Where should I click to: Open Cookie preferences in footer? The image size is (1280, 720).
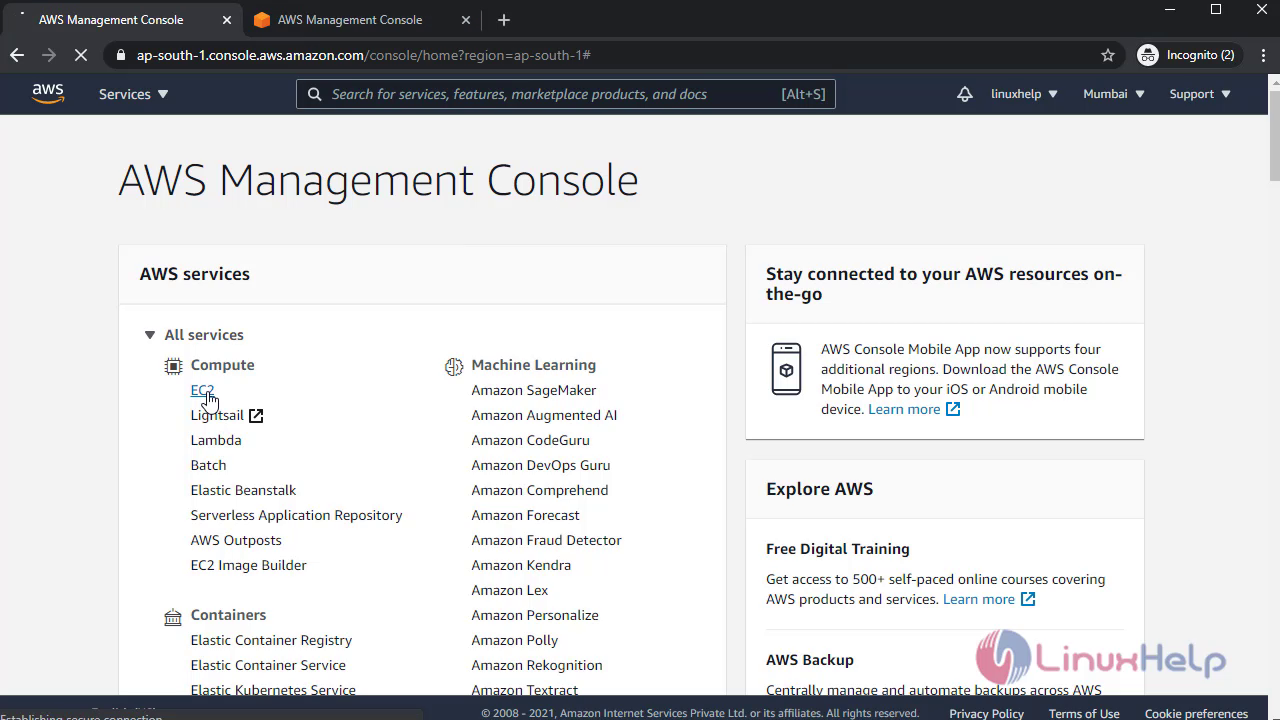[x=1196, y=714]
